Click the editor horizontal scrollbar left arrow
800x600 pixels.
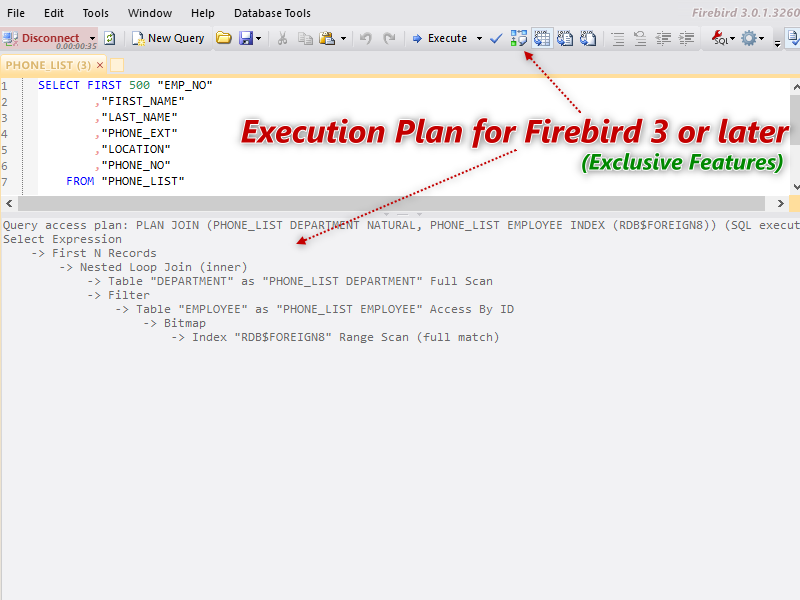click(x=9, y=204)
